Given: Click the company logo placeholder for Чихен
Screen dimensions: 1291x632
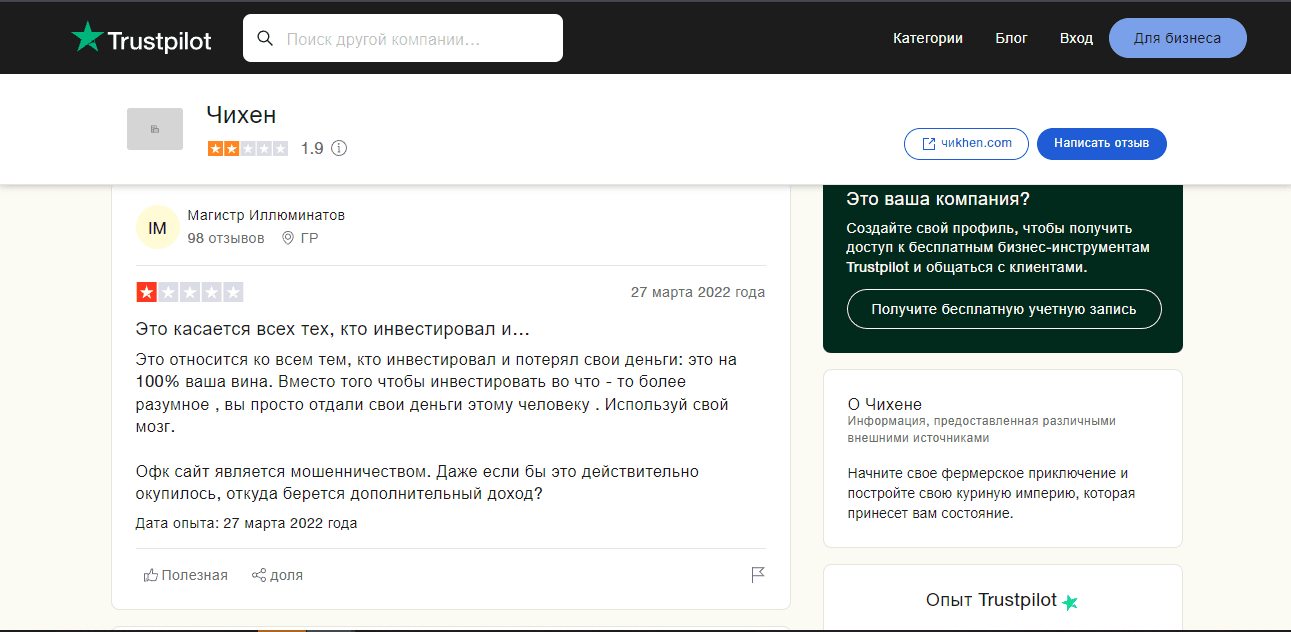Looking at the screenshot, I should [153, 128].
